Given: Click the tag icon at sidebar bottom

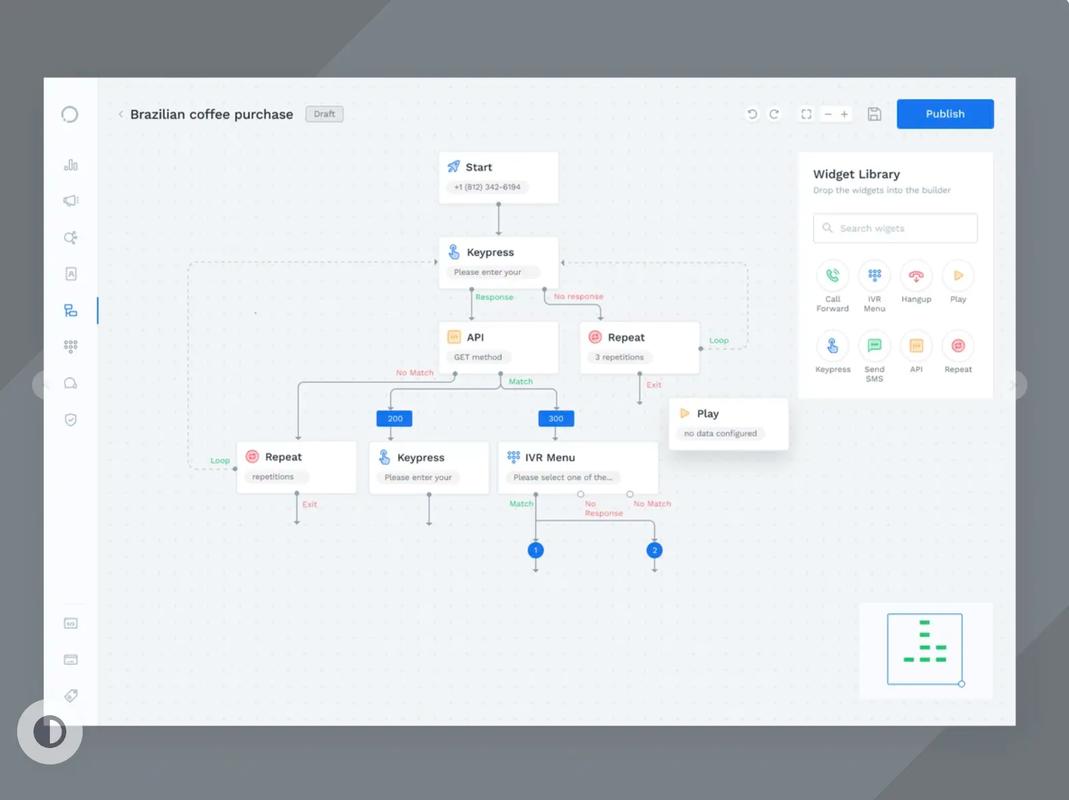Looking at the screenshot, I should pyautogui.click(x=70, y=696).
